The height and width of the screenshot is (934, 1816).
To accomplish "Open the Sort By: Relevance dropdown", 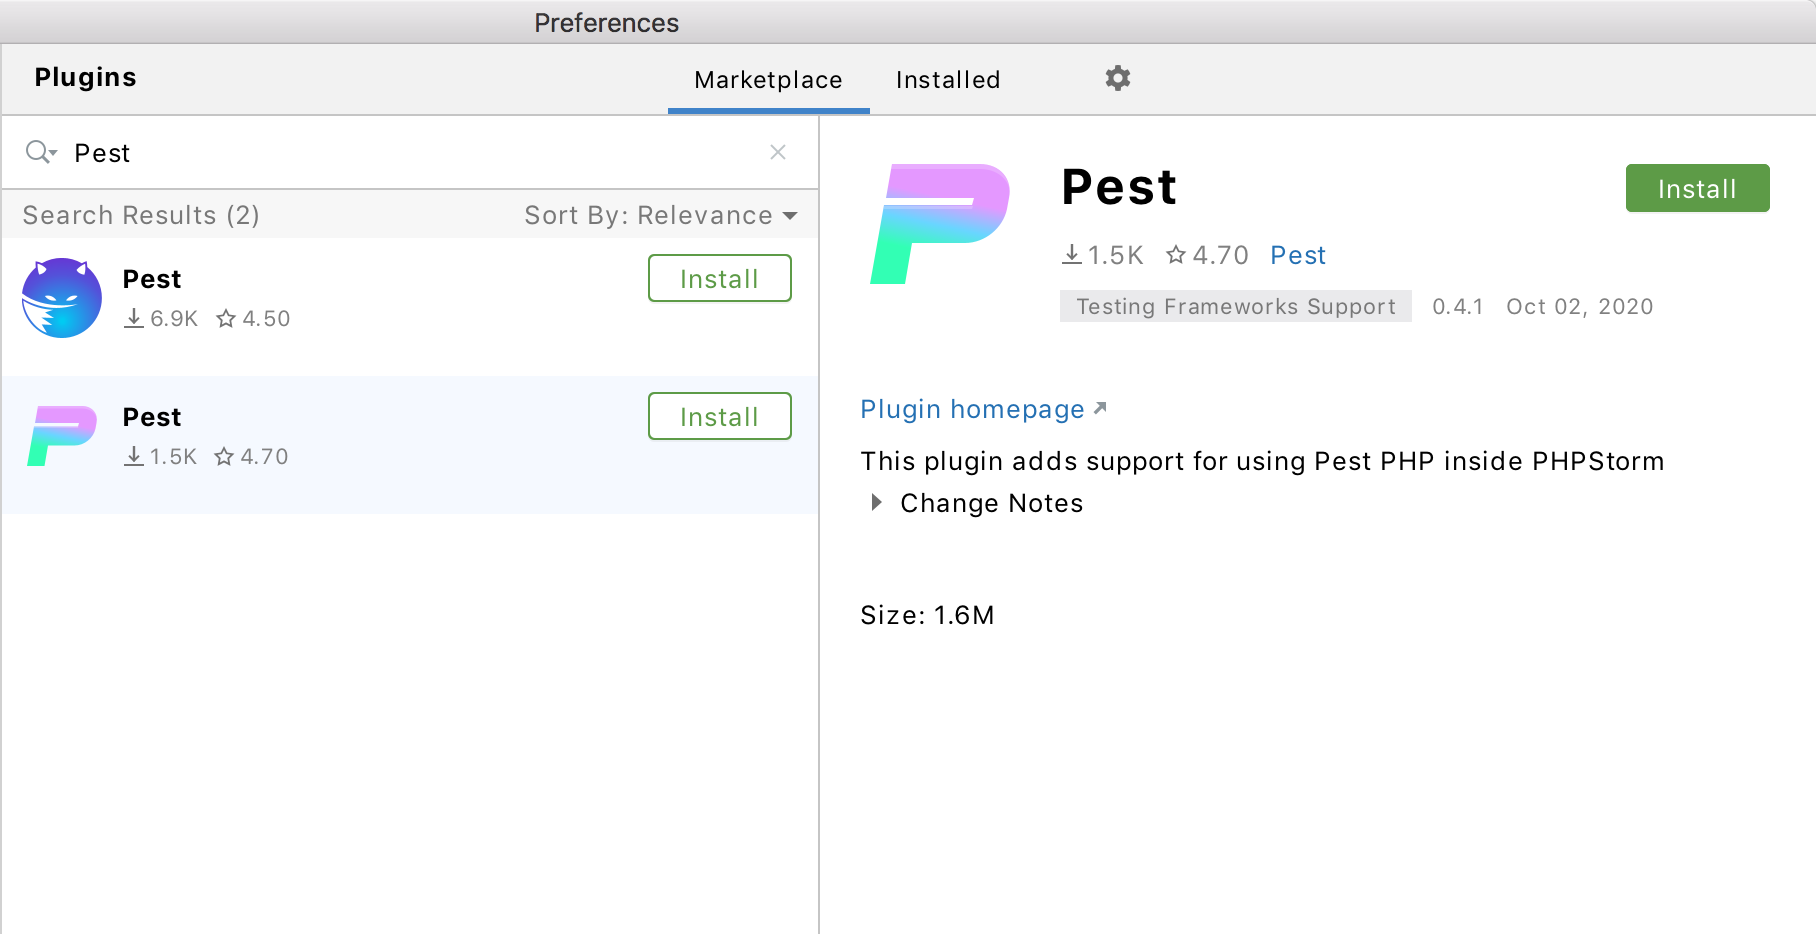I will [x=661, y=215].
